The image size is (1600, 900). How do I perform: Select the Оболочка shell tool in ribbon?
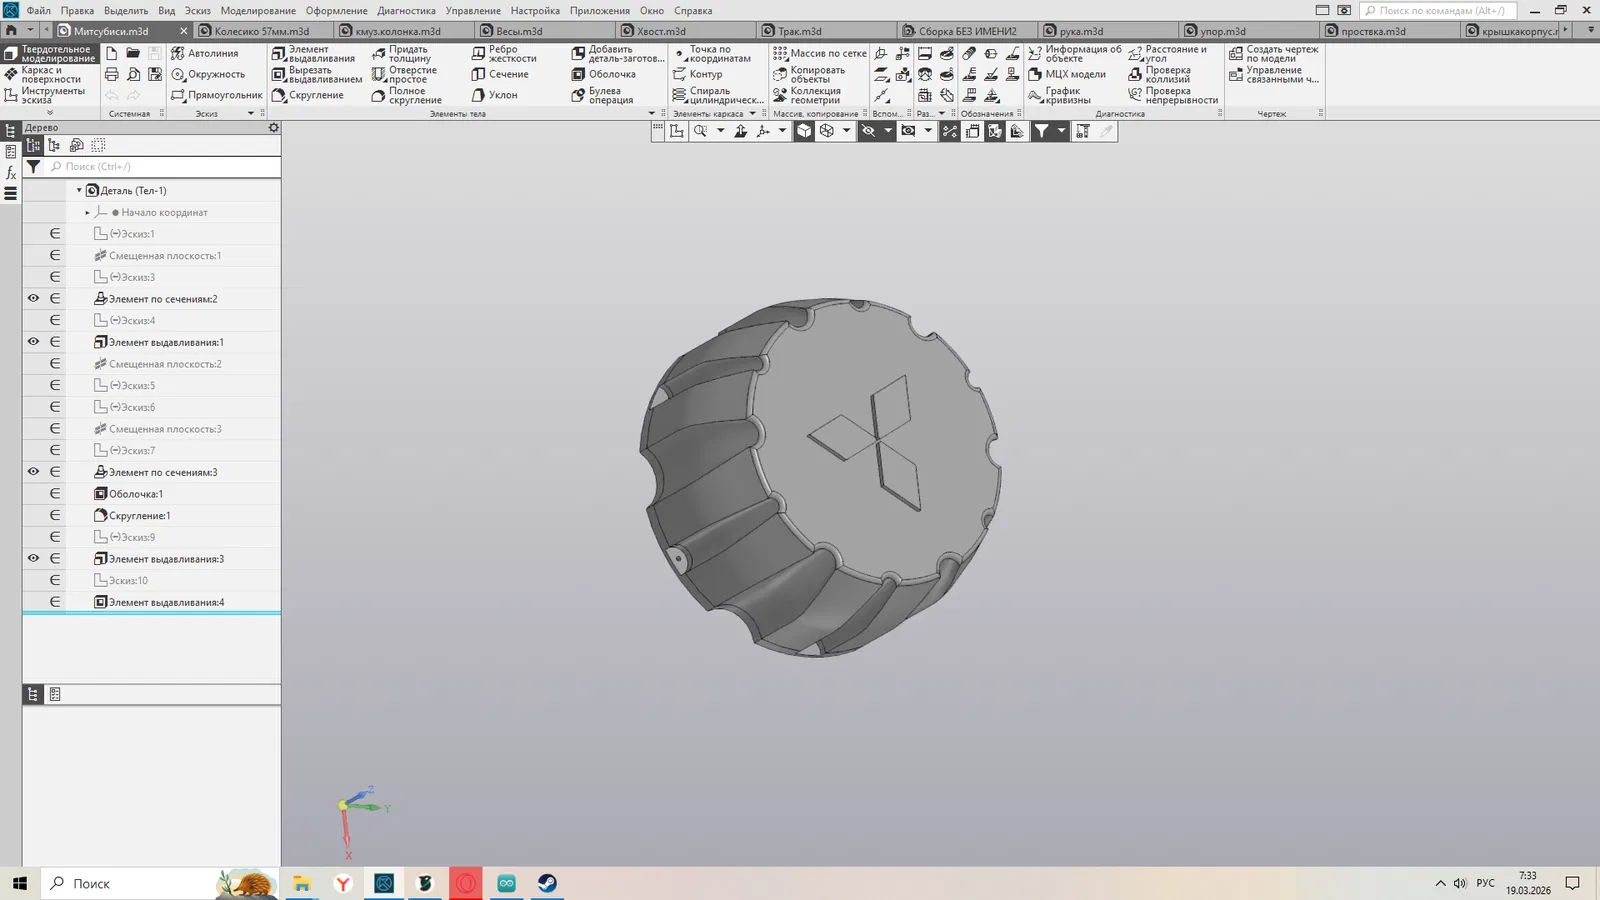pos(603,74)
